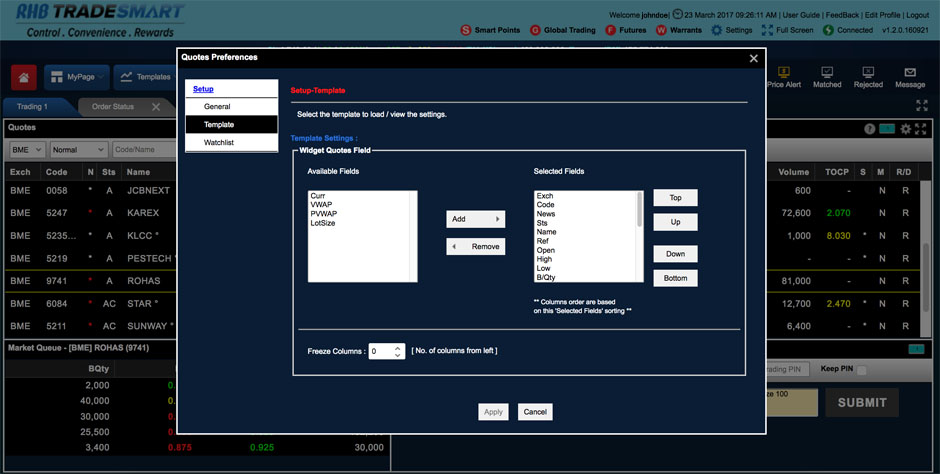The image size is (940, 474).
Task: Expand the BME exchange dropdown
Action: click(26, 149)
